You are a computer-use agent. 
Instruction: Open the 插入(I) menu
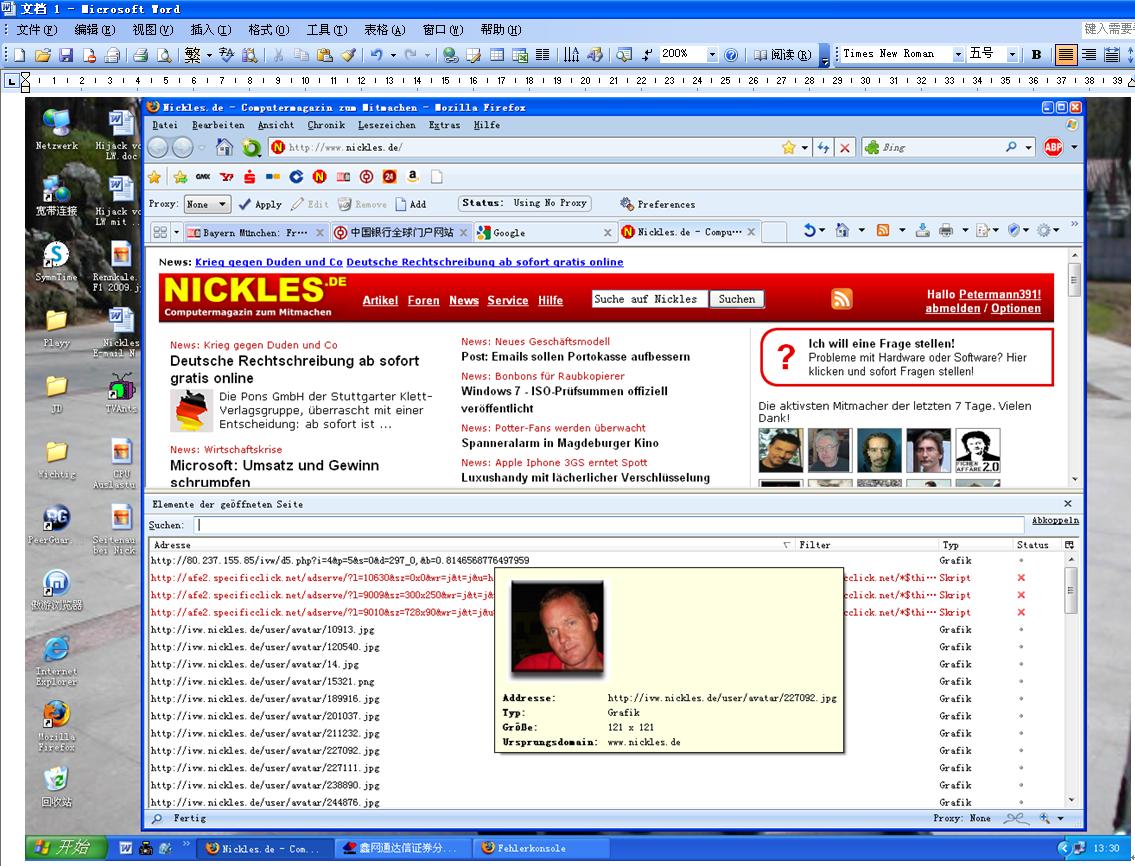[211, 30]
